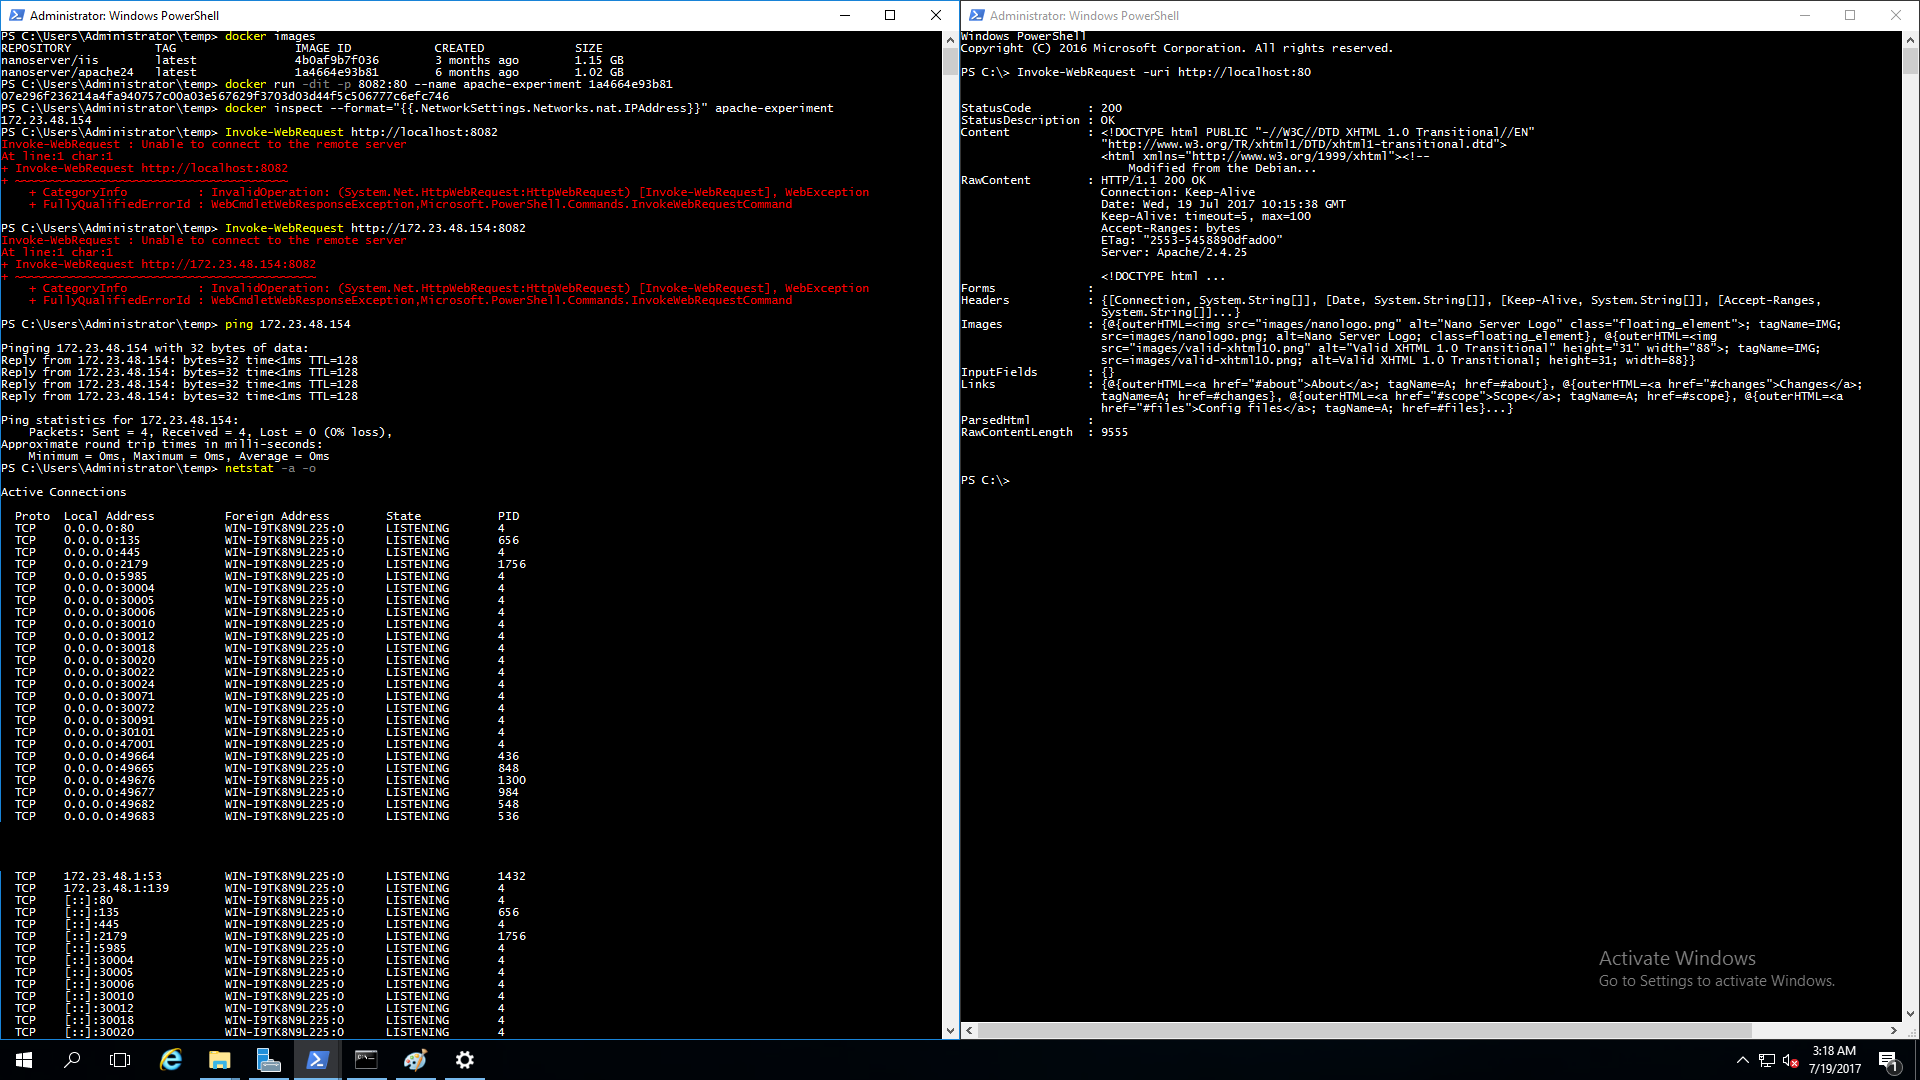Screen dimensions: 1920x1080
Task: Click the left PowerShell window title-bar icon
Action: [16, 15]
